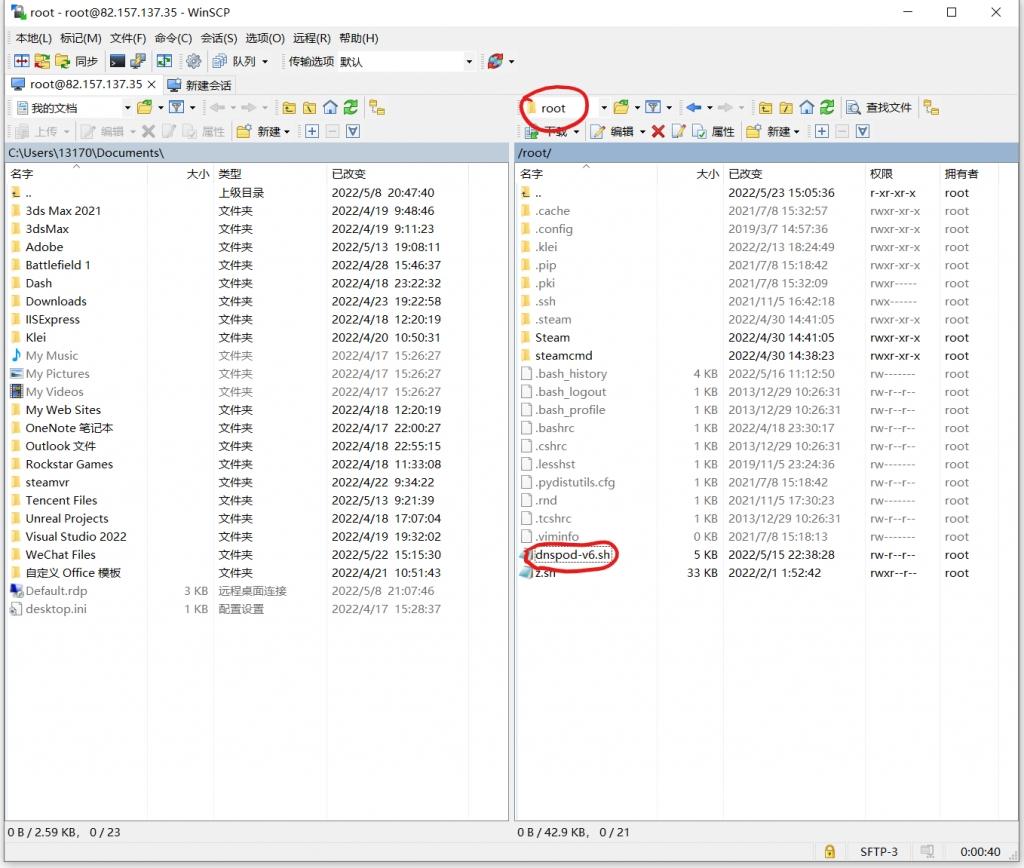This screenshot has width=1024, height=868.
Task: Click remote panel select files plus icon
Action: pos(822,131)
